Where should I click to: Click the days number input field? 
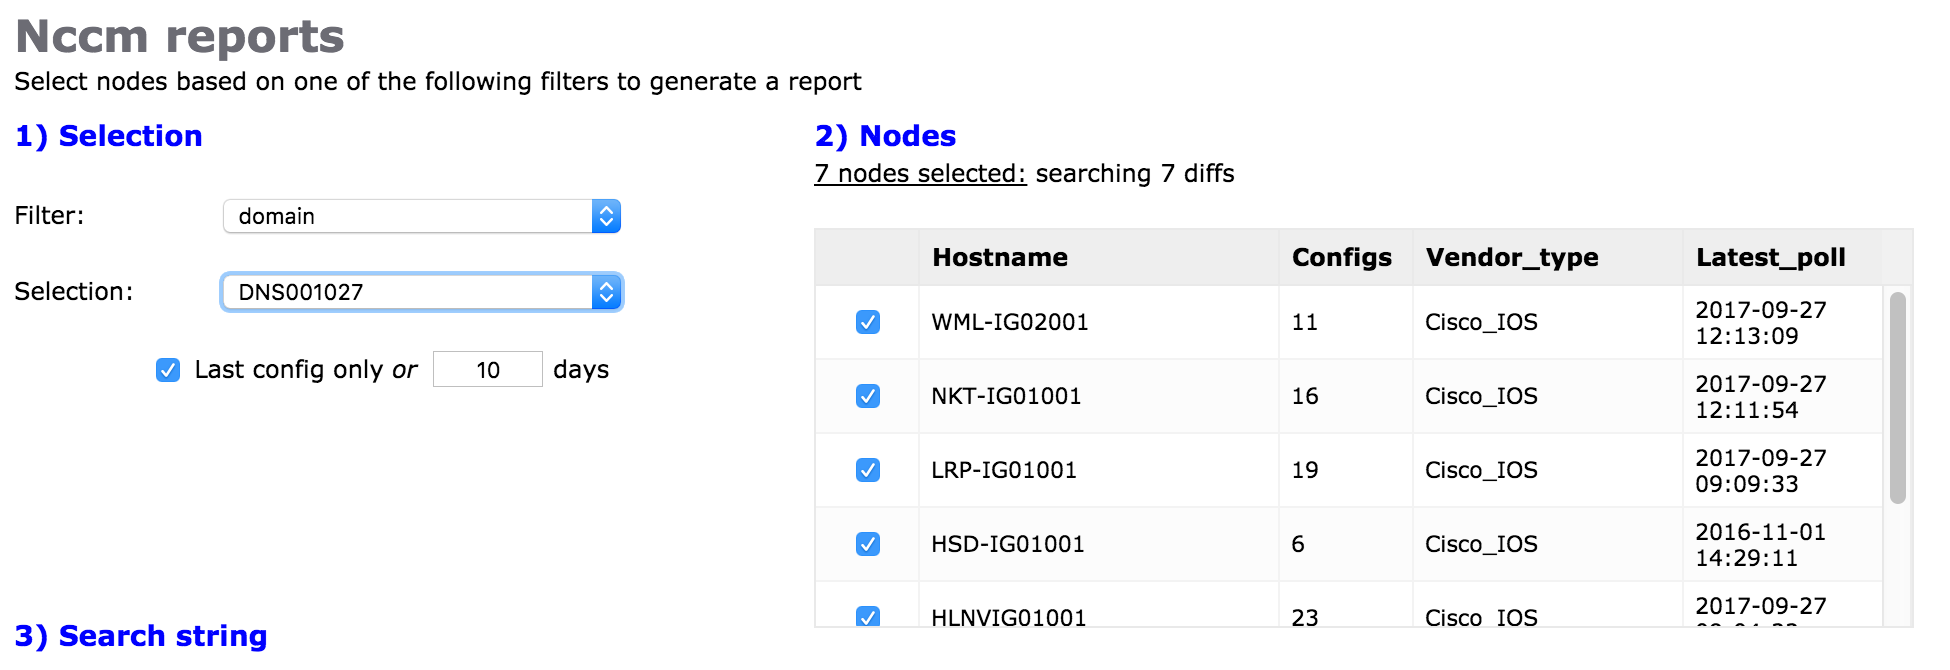pos(487,370)
